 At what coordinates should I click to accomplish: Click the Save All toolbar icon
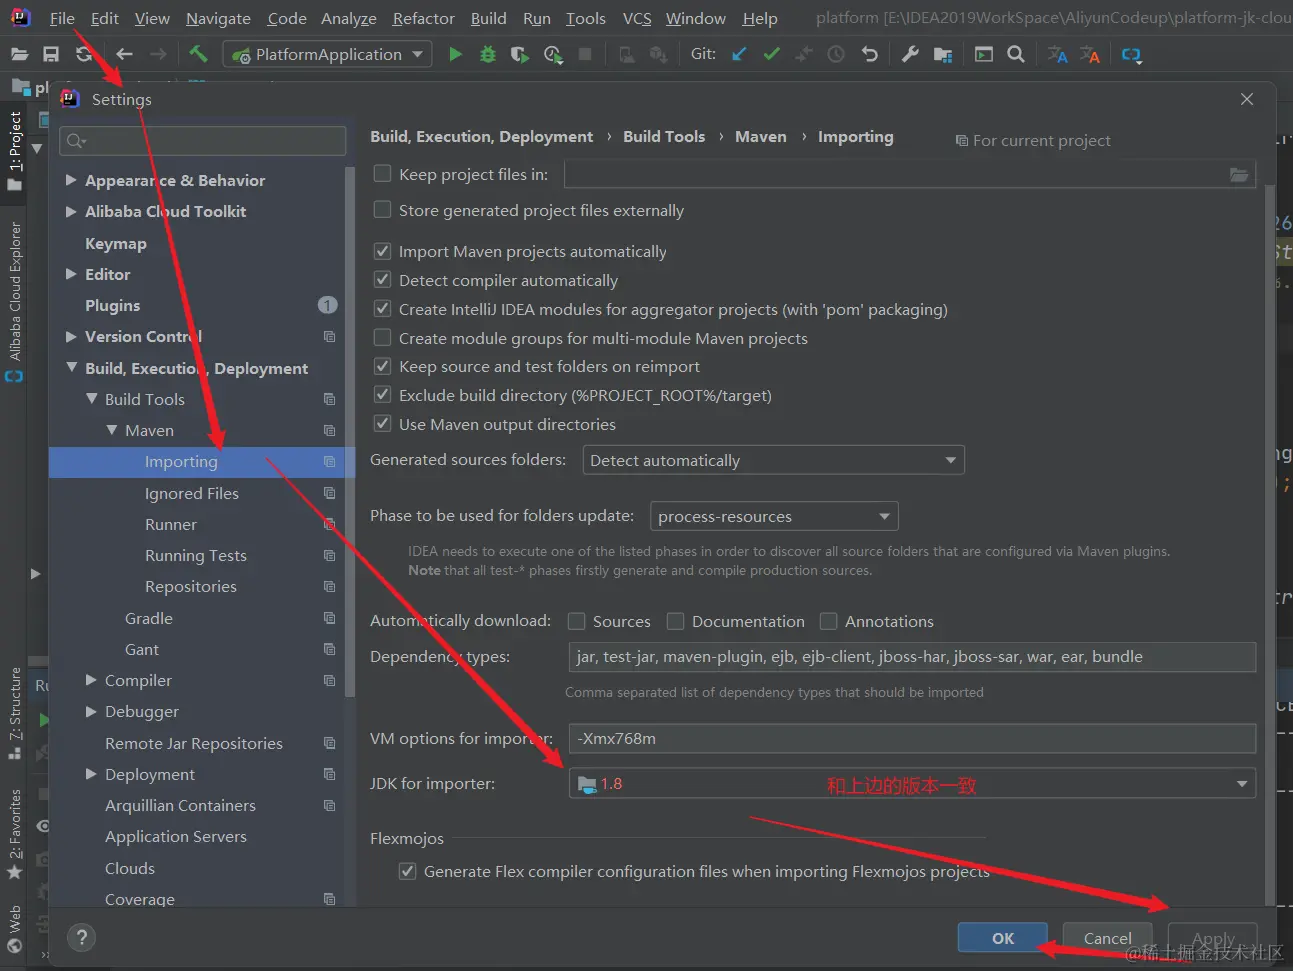pos(51,54)
